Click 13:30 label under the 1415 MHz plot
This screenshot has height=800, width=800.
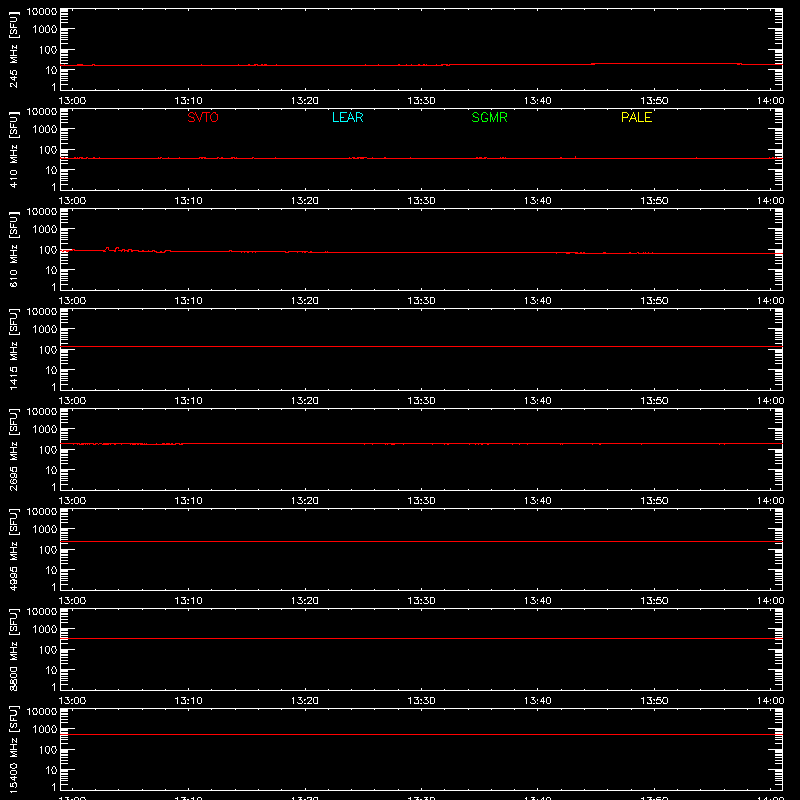(421, 401)
